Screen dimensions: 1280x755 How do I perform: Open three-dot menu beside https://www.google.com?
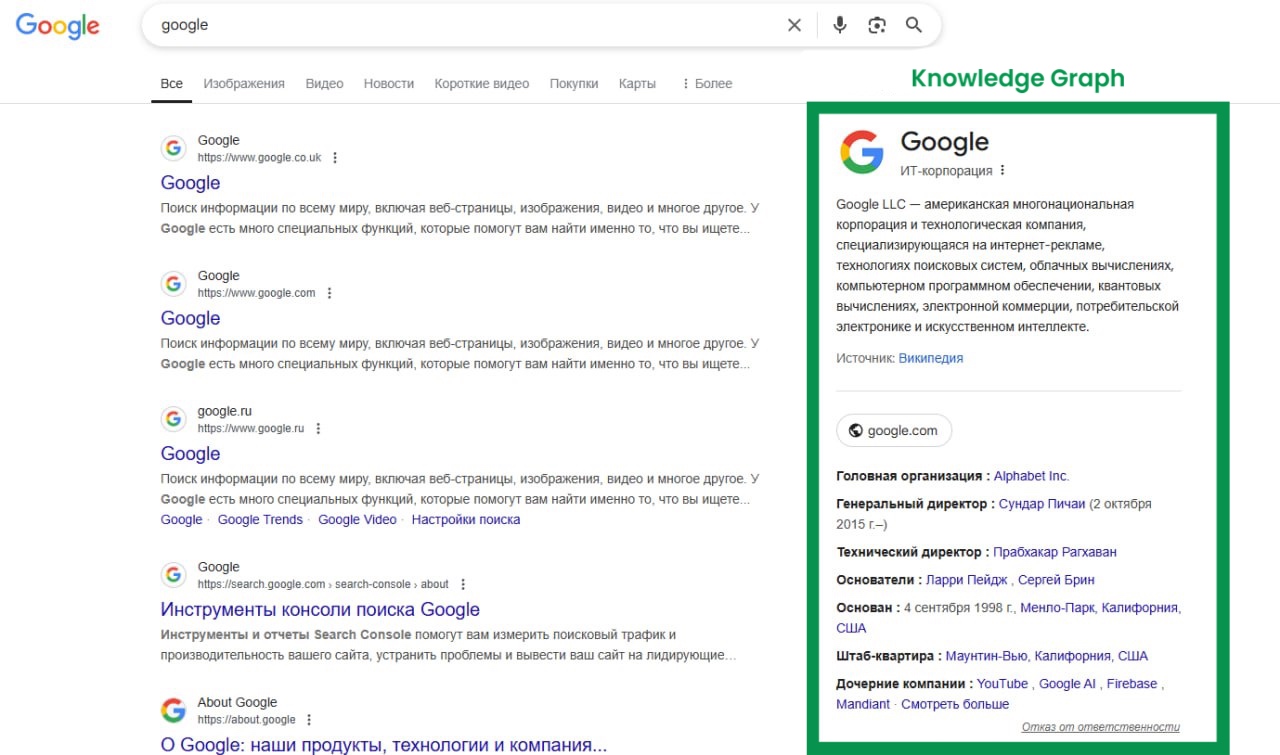329,293
